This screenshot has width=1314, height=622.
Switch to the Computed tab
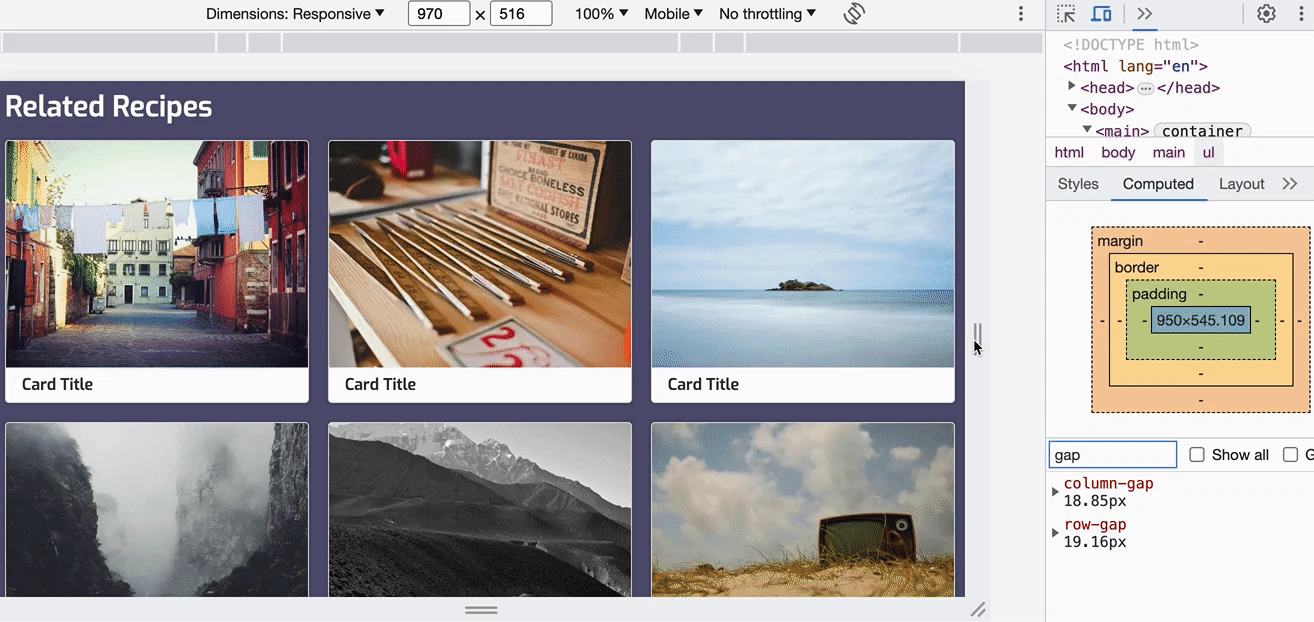coord(1158,184)
